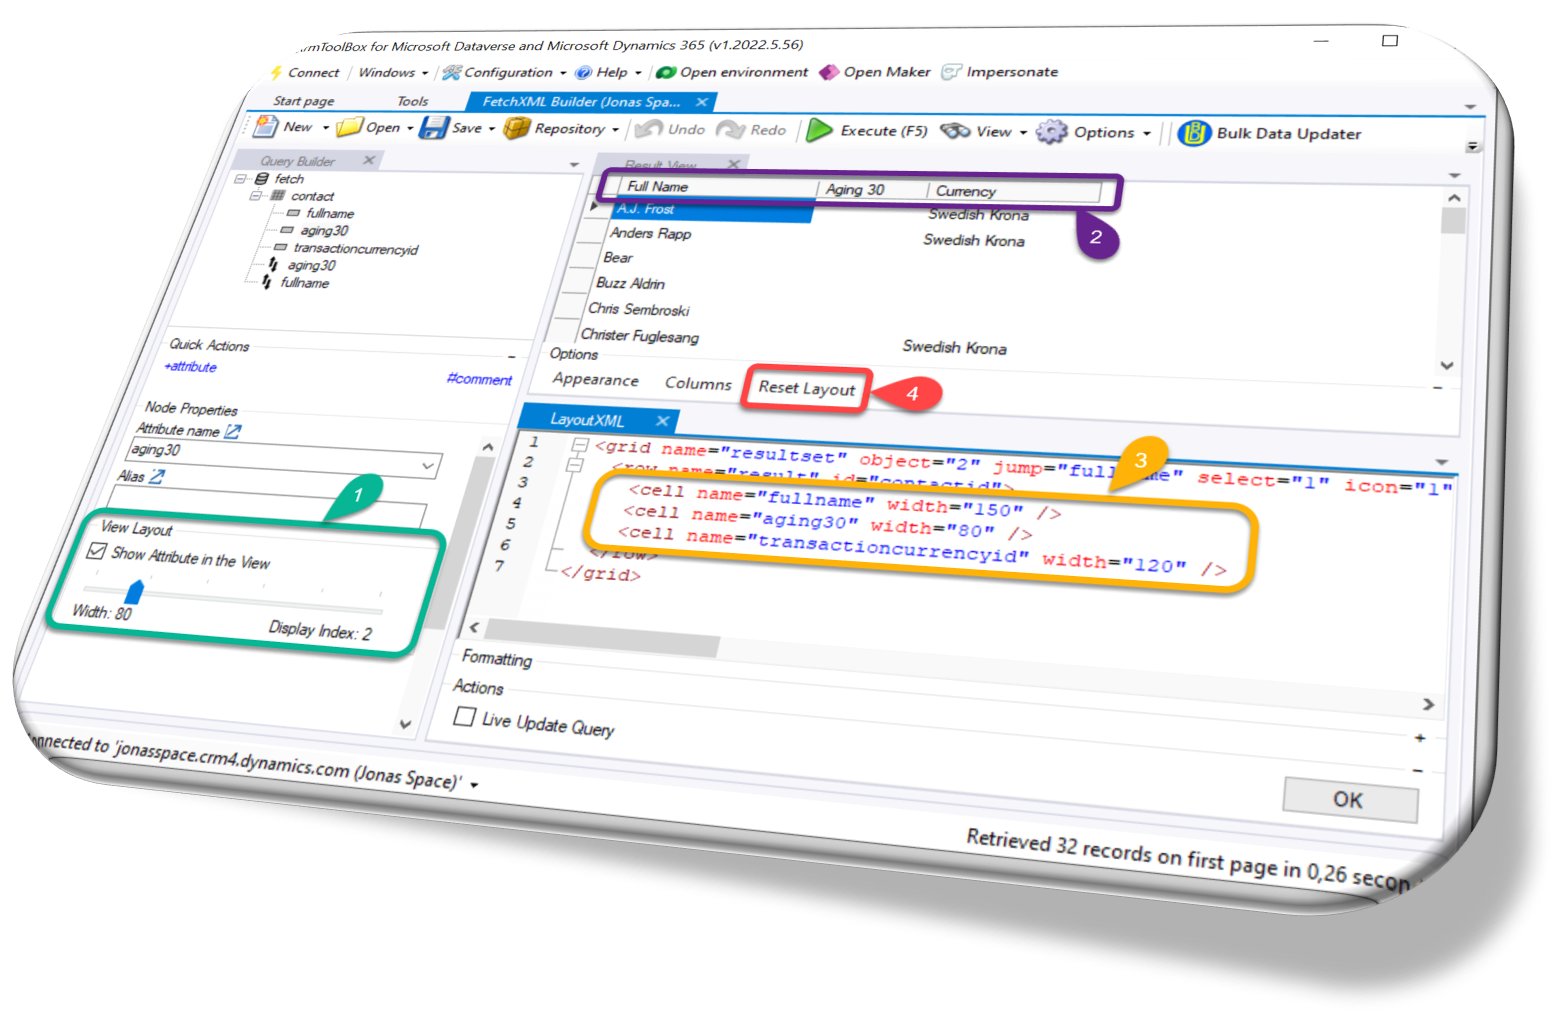The image size is (1556, 1026).
Task: Click the Reset Layout button
Action: pos(806,388)
